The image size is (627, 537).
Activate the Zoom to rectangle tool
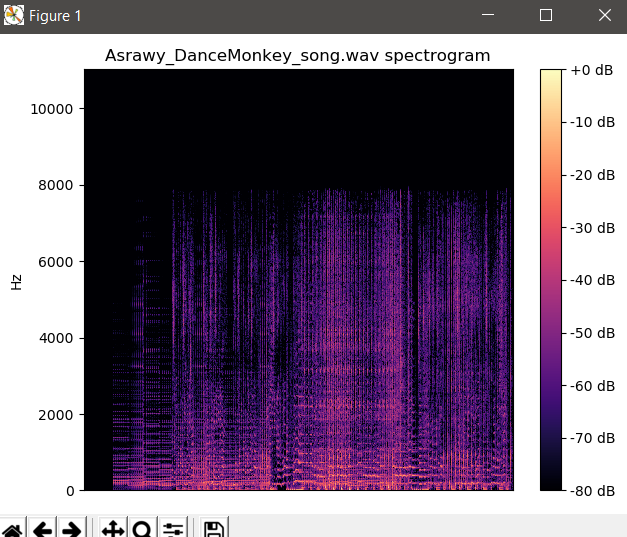click(x=142, y=529)
